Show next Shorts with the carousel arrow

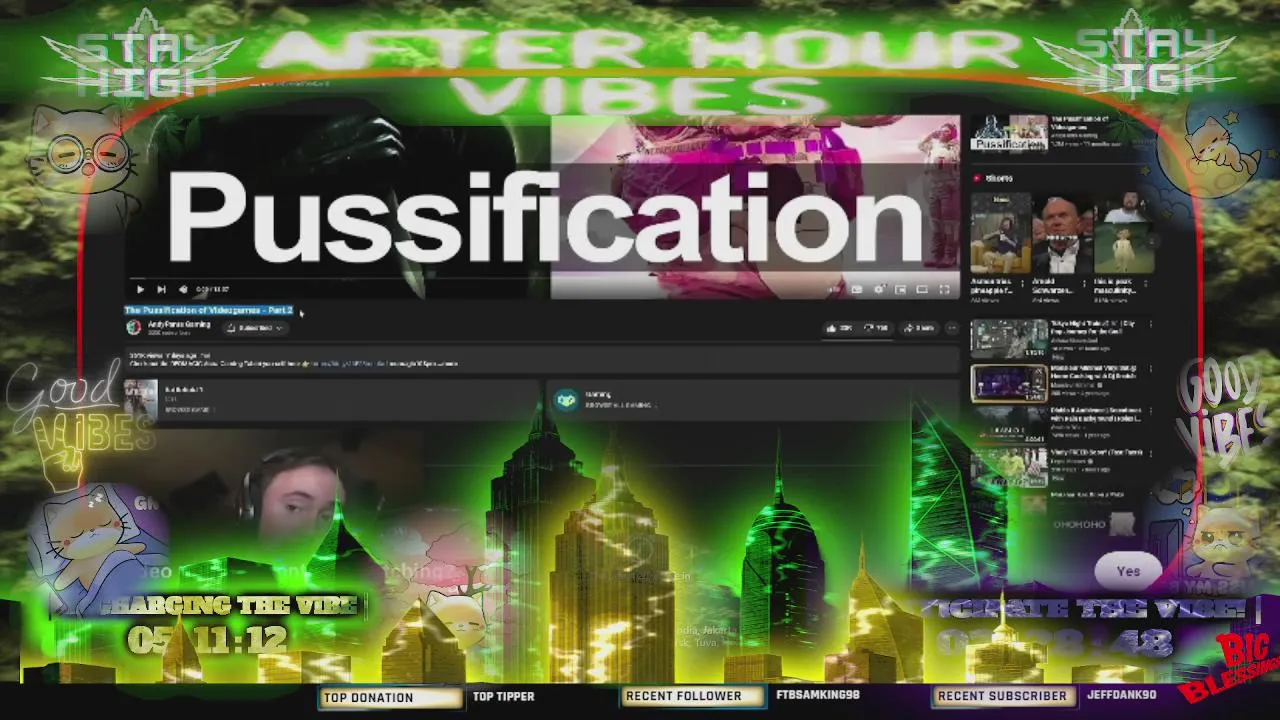(x=1151, y=240)
